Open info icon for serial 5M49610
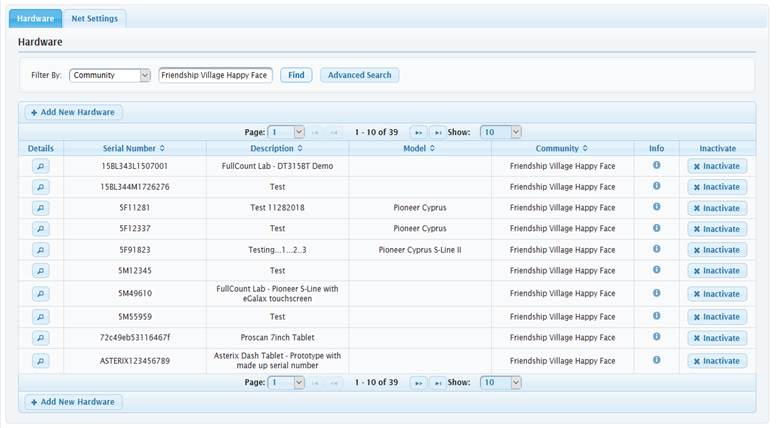The image size is (780, 428). pyautogui.click(x=657, y=293)
